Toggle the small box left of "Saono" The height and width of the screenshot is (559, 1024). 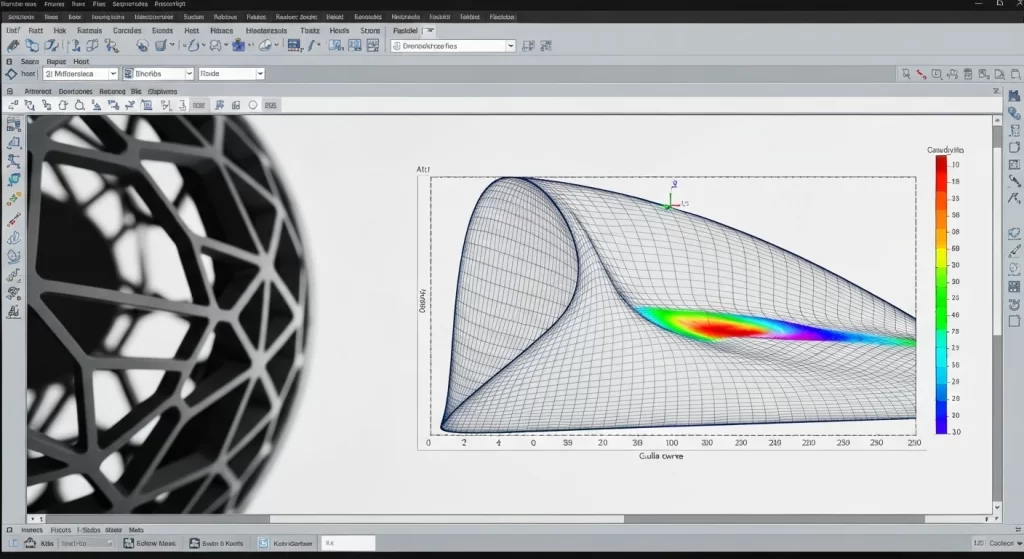[10, 61]
